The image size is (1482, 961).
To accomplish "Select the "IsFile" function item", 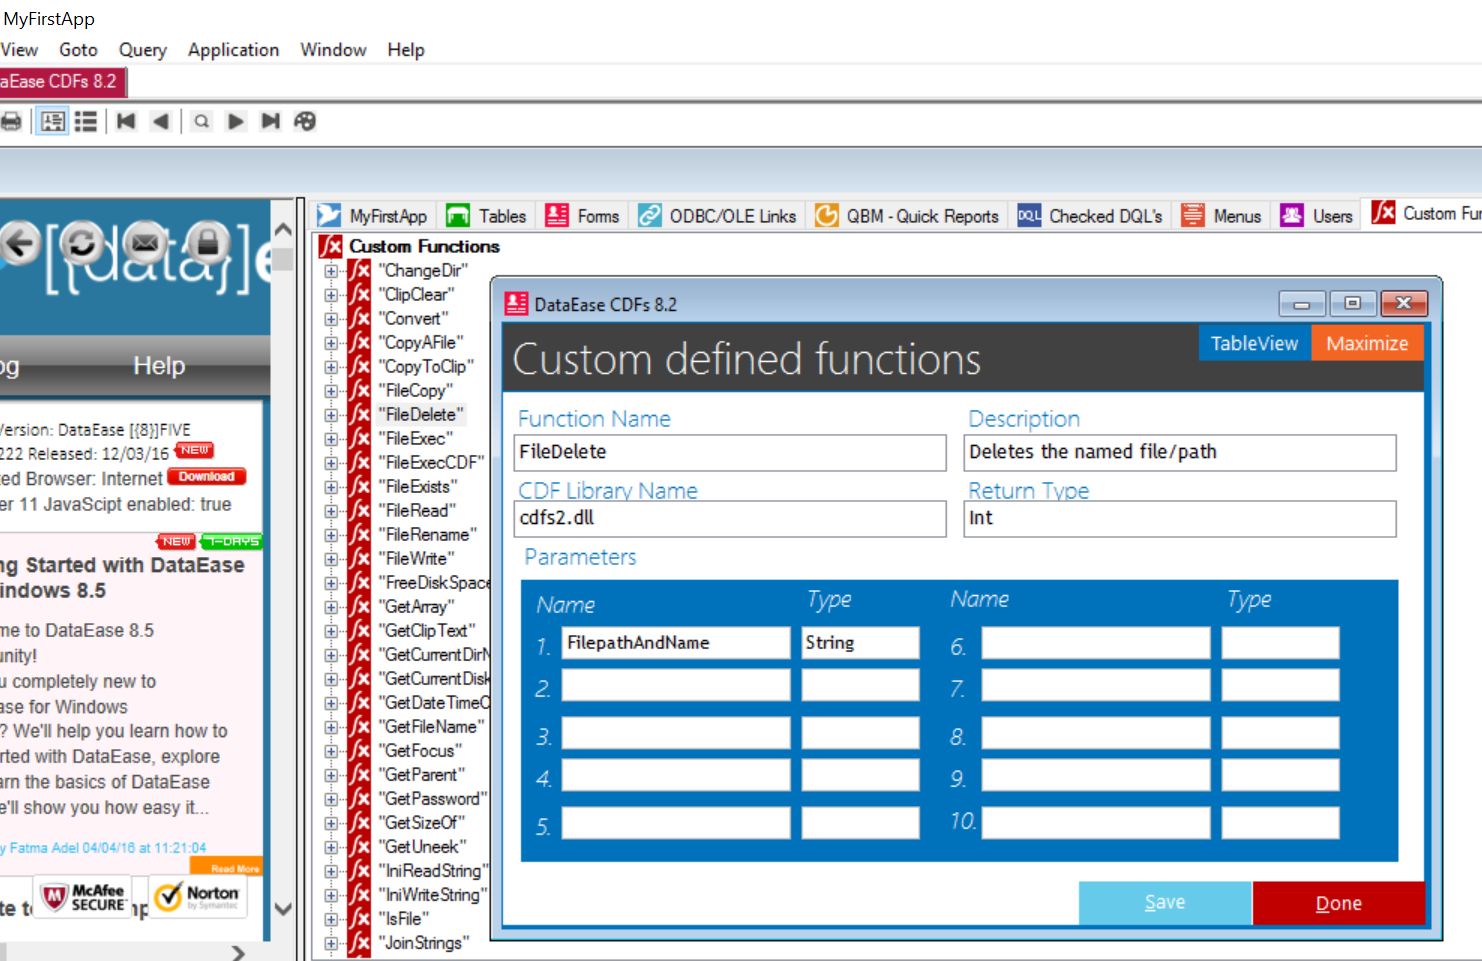I will (404, 919).
